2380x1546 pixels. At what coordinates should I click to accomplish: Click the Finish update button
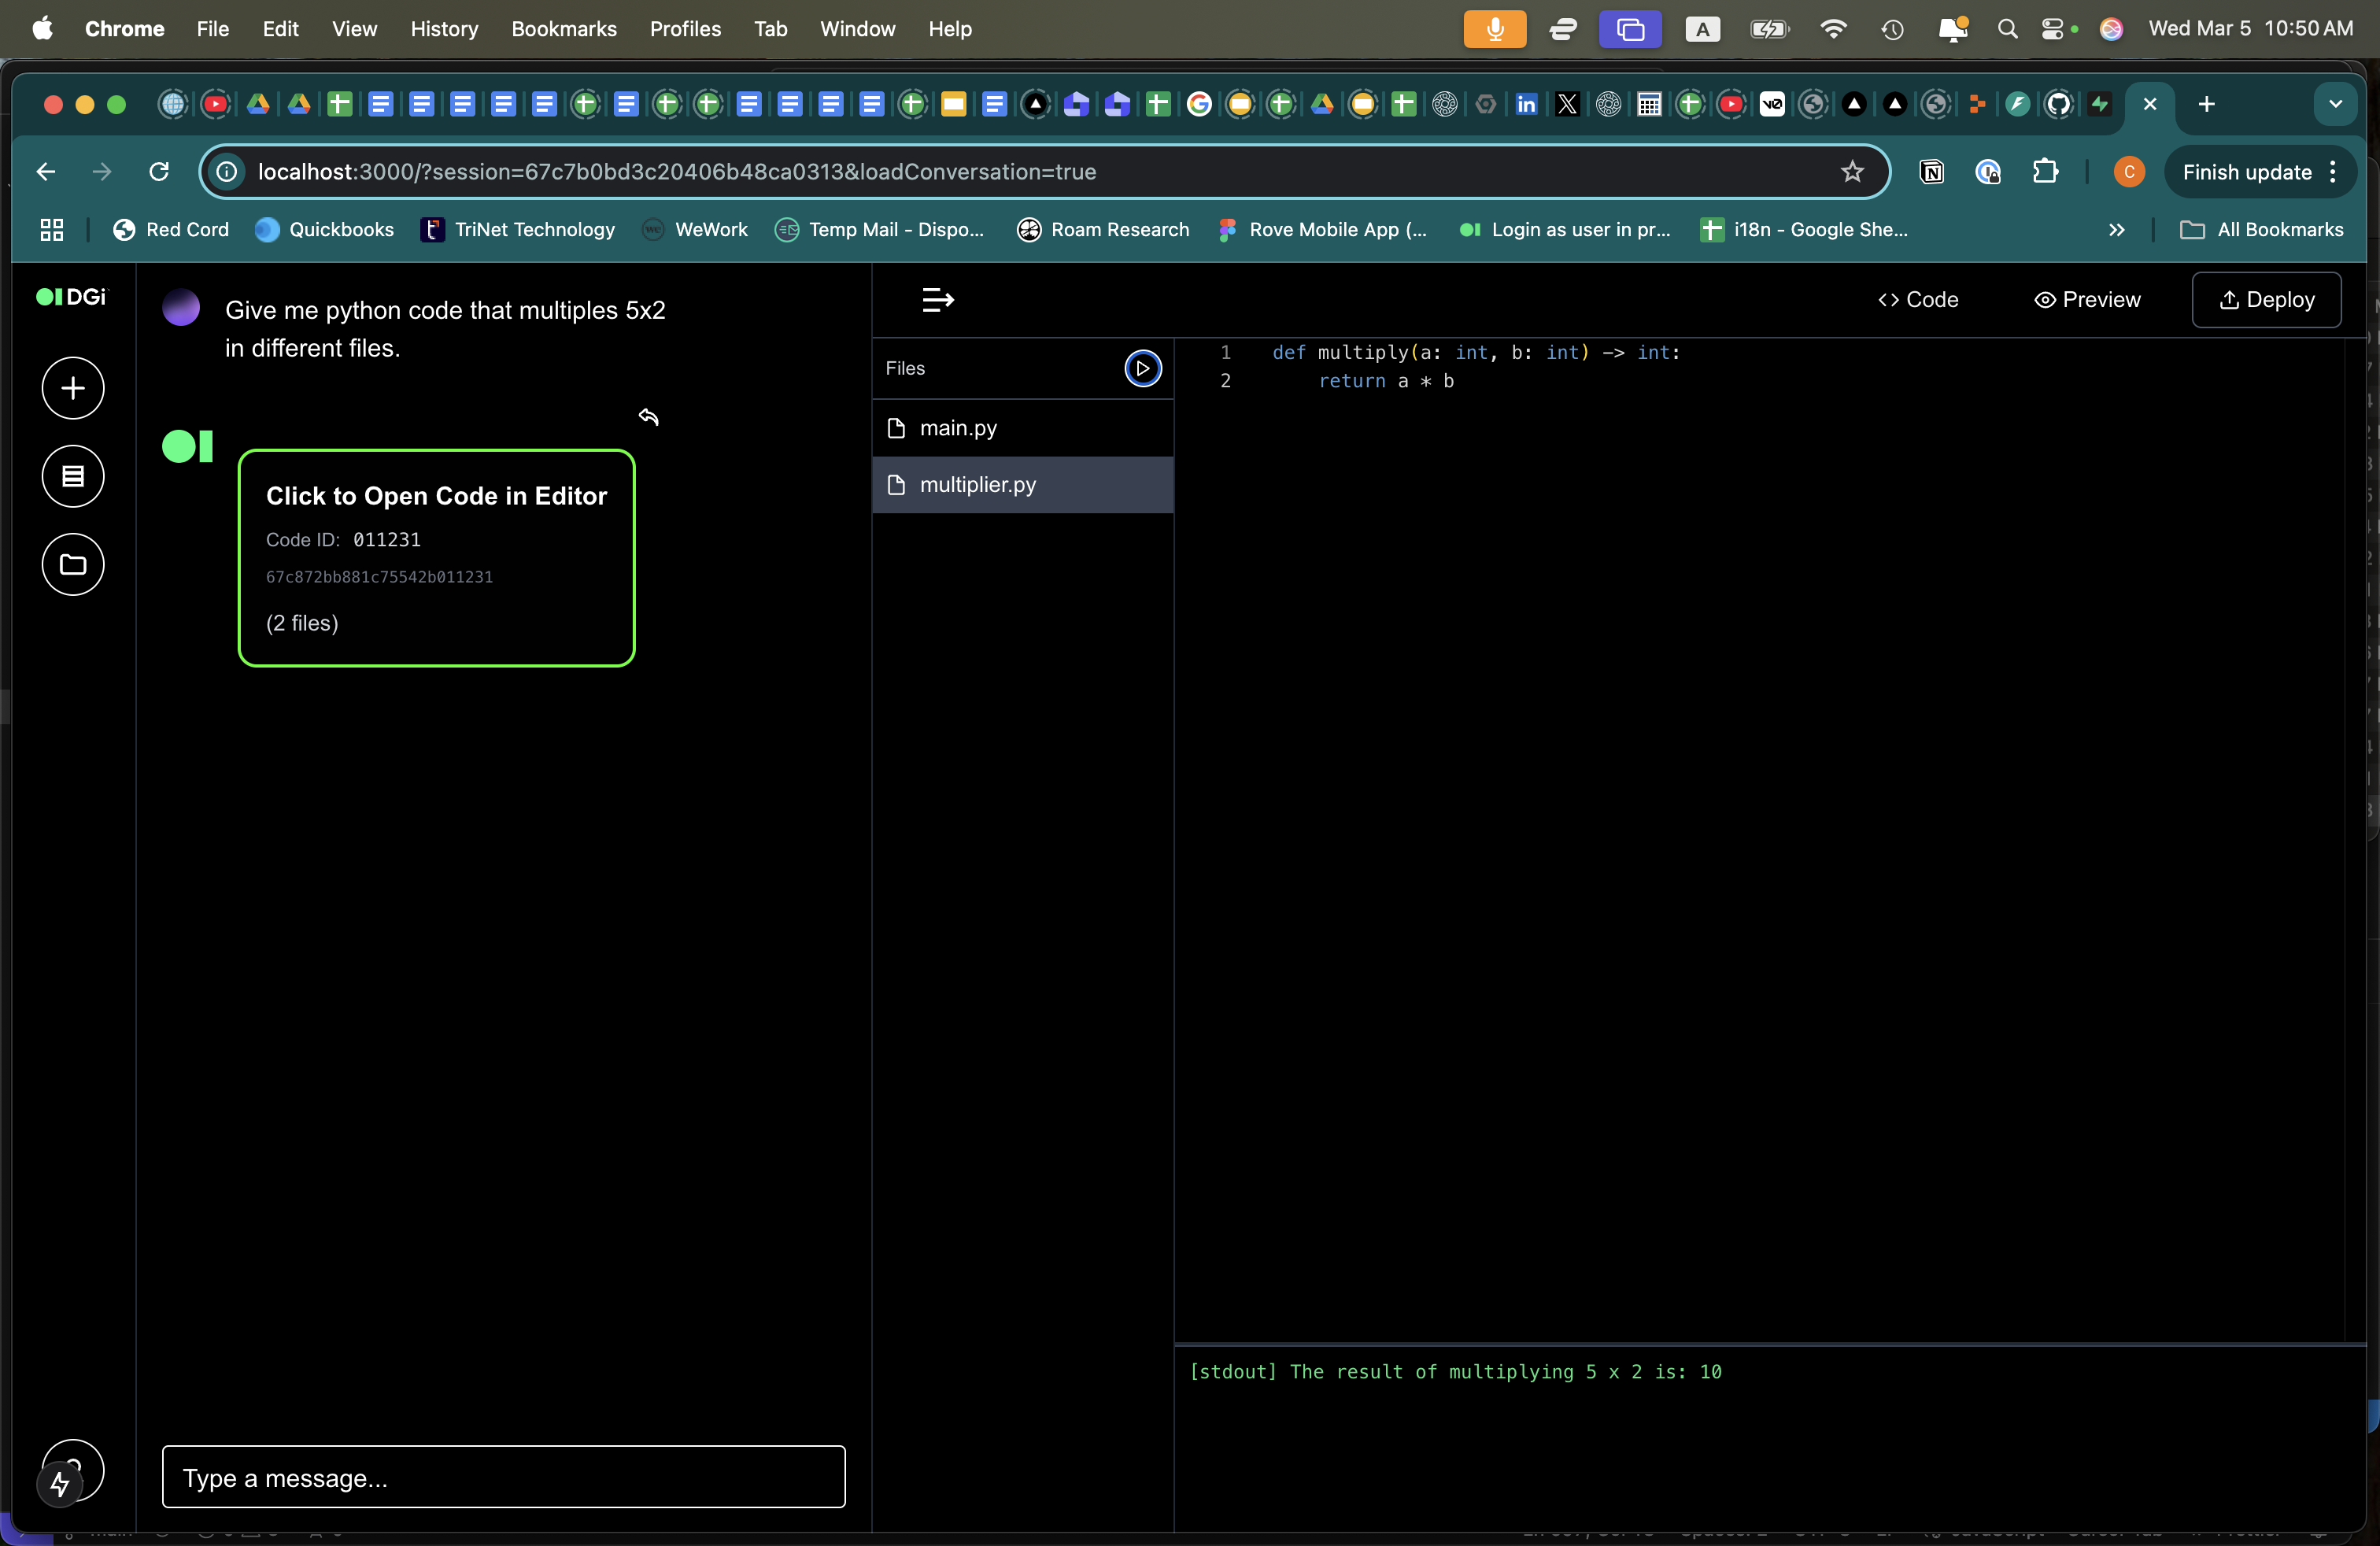pyautogui.click(x=2246, y=172)
